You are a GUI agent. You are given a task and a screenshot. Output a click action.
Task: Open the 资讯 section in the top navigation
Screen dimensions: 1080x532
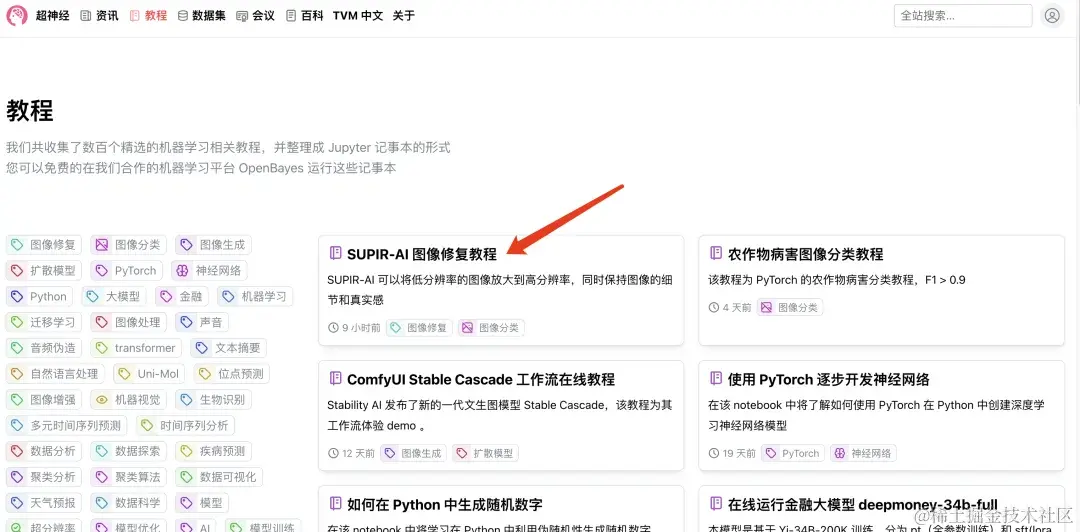coord(99,15)
